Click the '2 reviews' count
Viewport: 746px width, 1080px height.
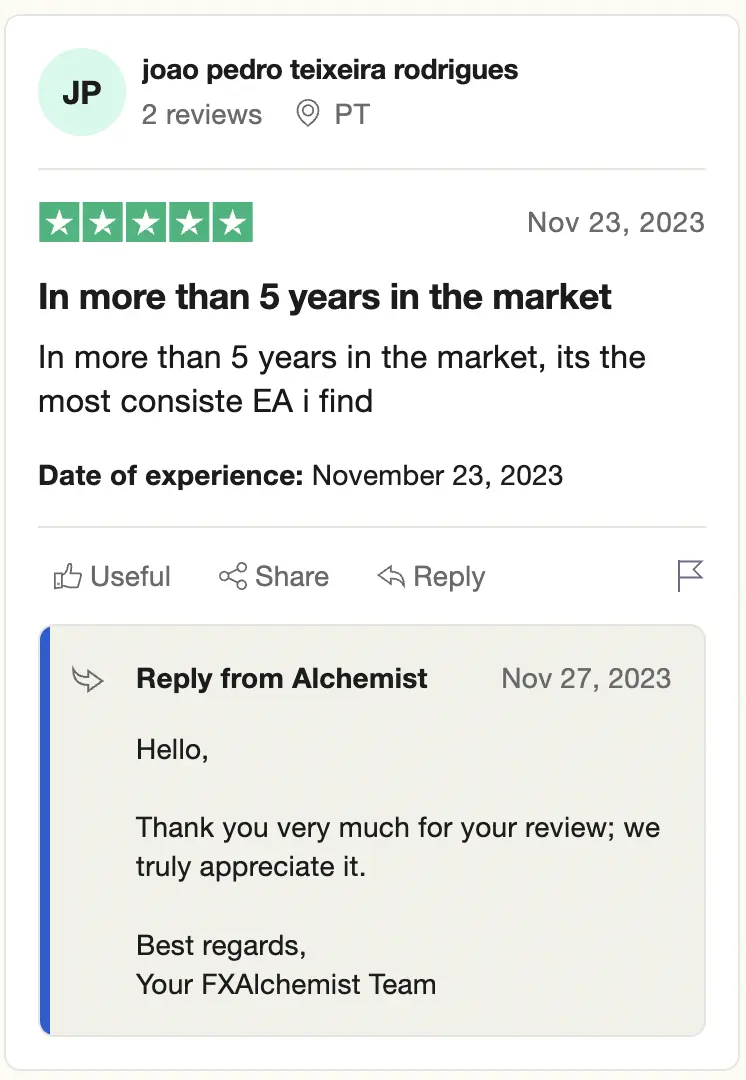[202, 115]
